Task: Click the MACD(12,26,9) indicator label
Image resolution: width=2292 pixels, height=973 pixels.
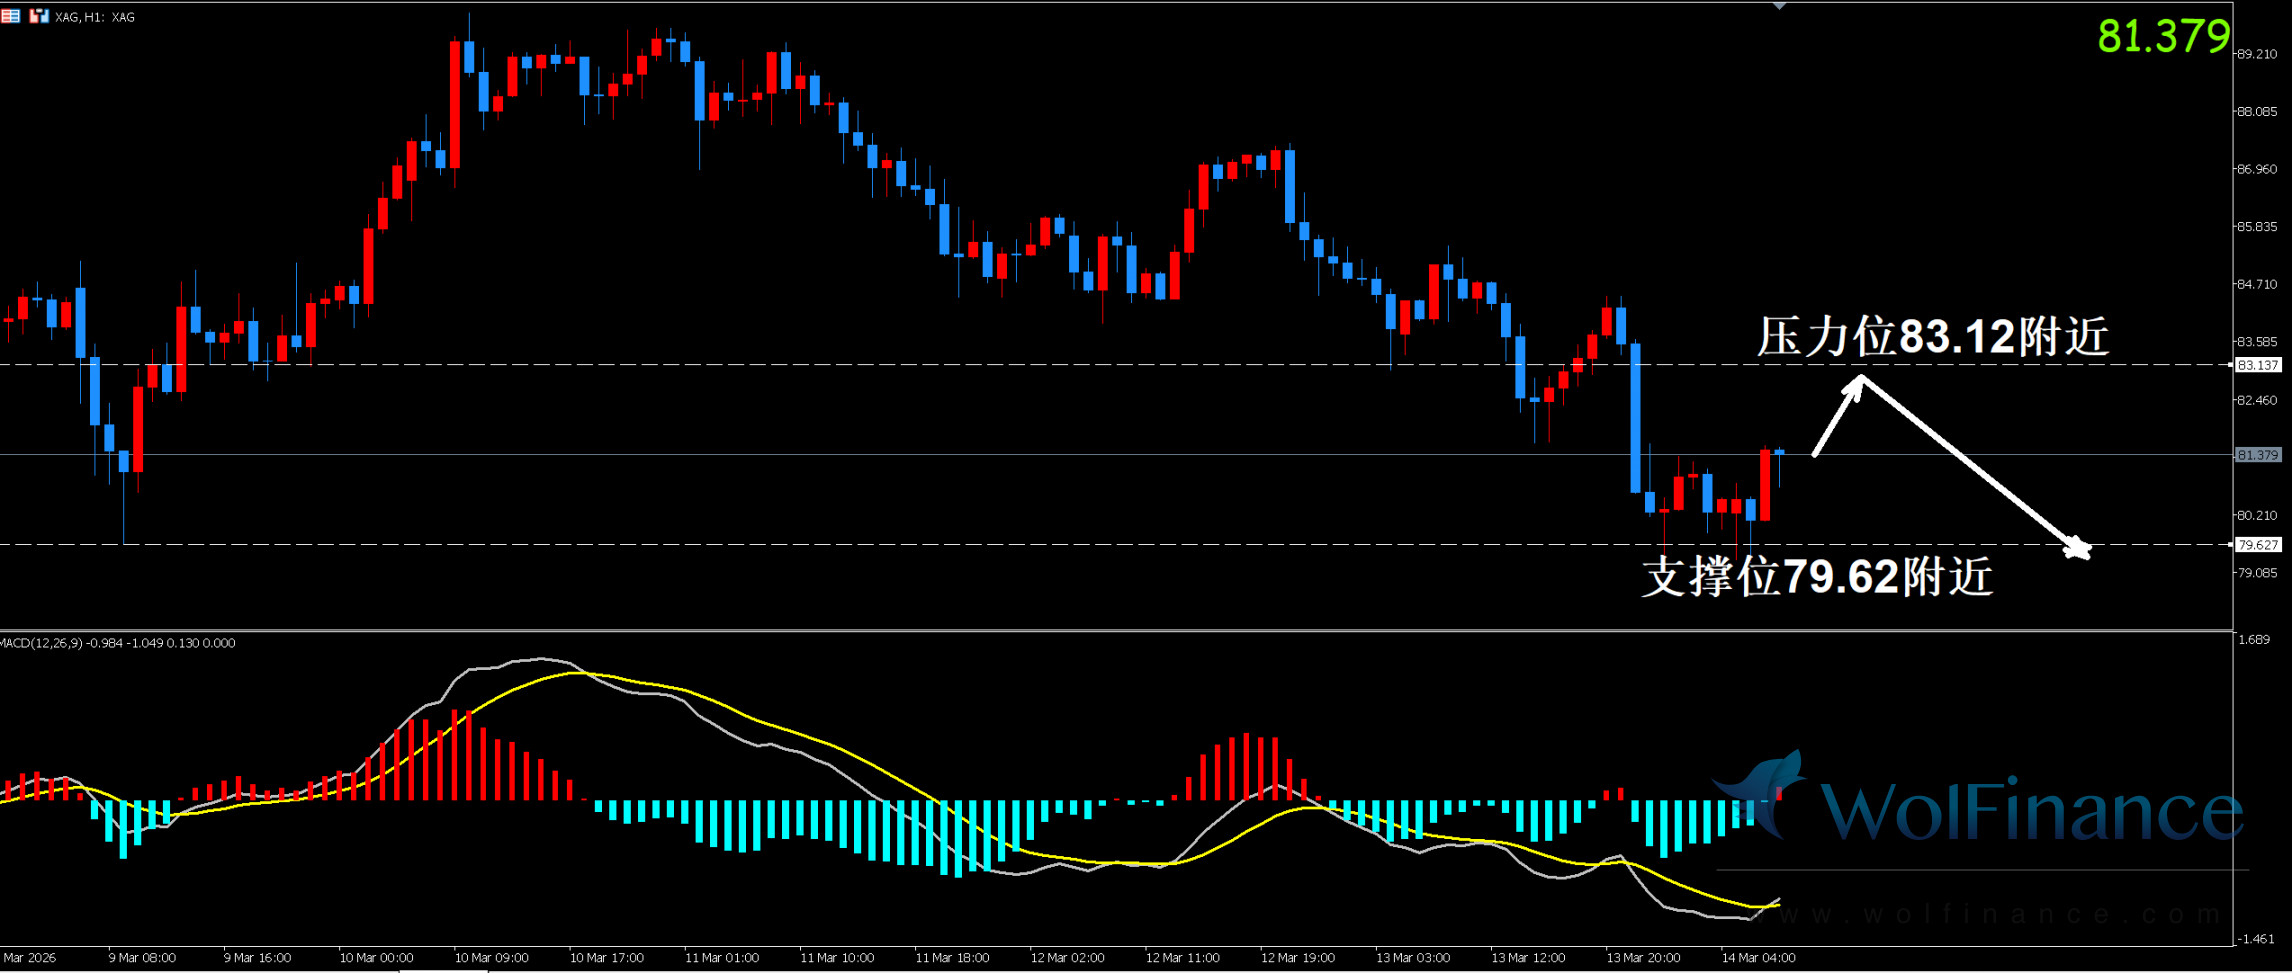Action: click(118, 643)
